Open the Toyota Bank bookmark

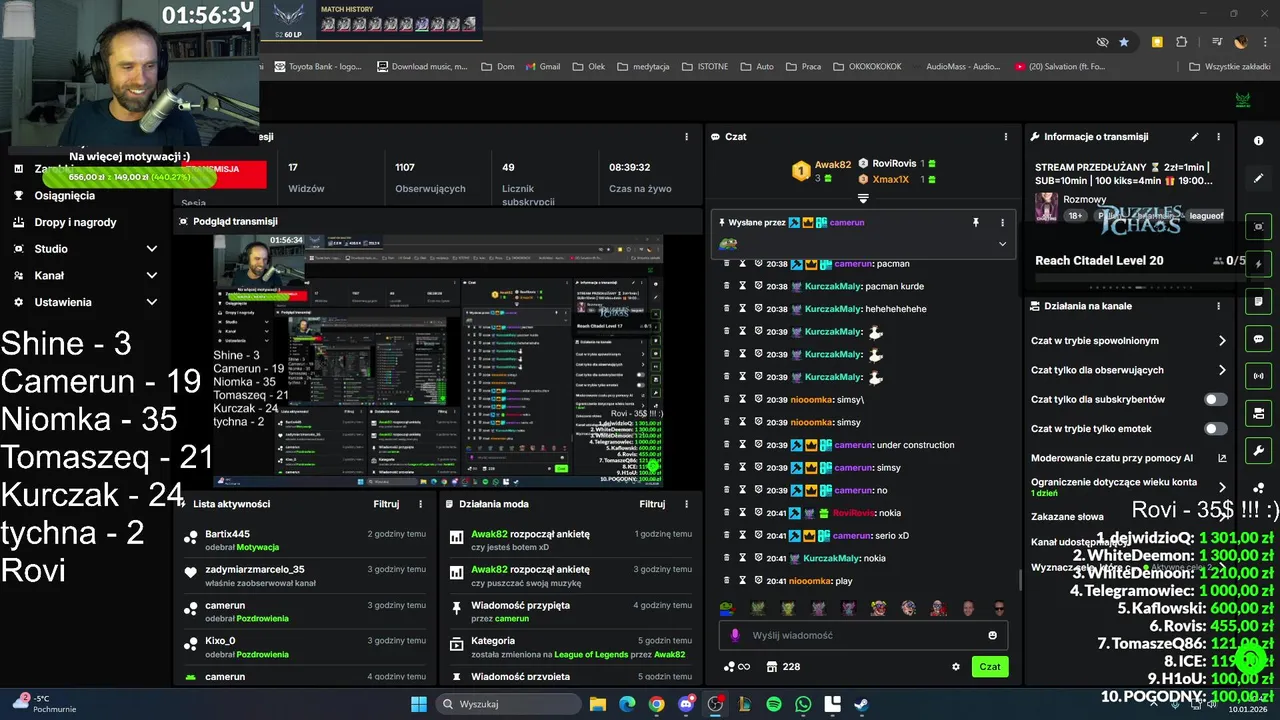point(318,67)
